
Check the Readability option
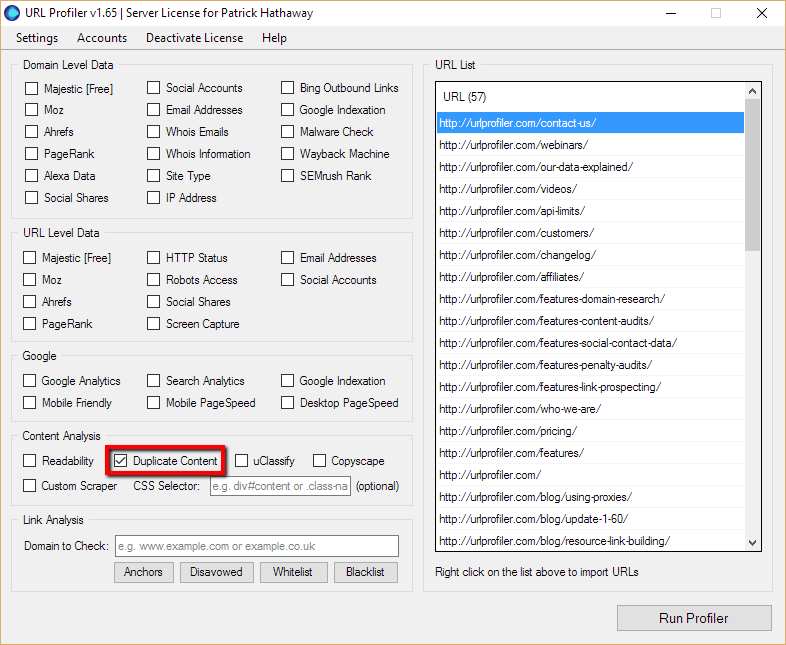point(30,461)
